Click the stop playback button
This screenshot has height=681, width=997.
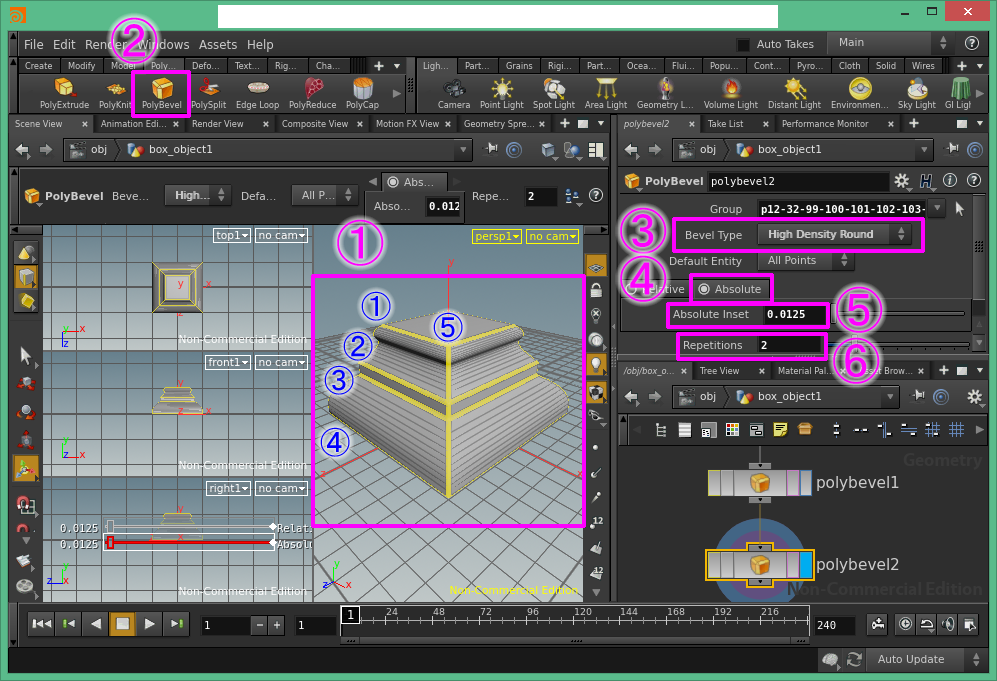[123, 624]
